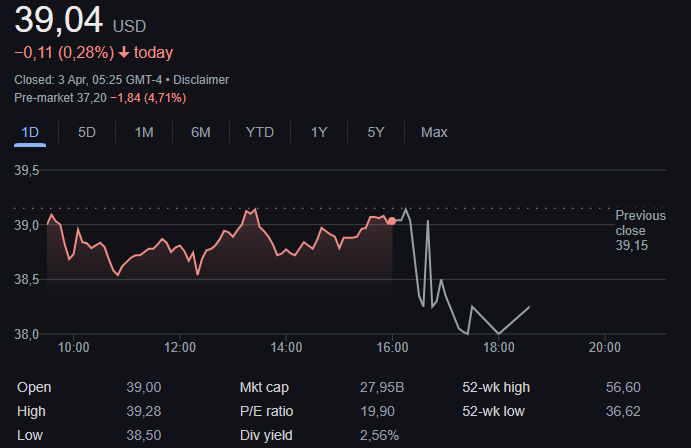Click the 38,5 price axis label
The image size is (691, 448).
click(x=26, y=280)
